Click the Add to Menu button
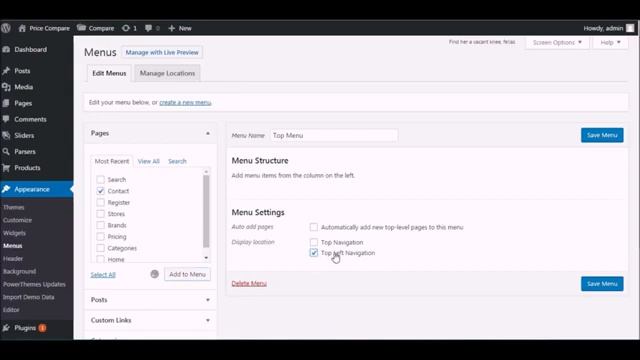 [187, 274]
